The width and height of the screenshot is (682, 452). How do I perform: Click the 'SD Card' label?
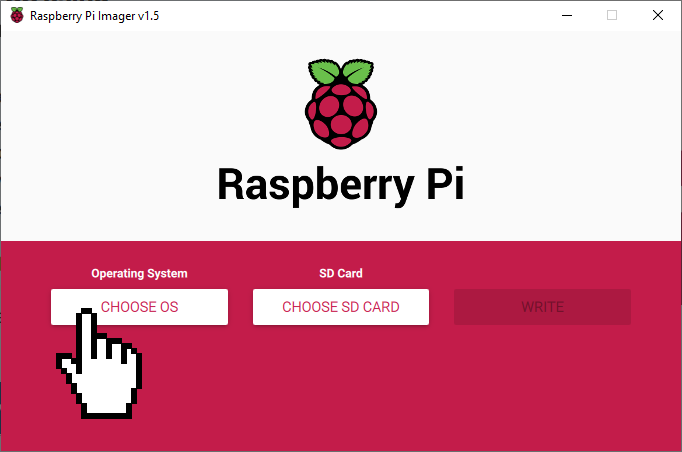tap(341, 273)
